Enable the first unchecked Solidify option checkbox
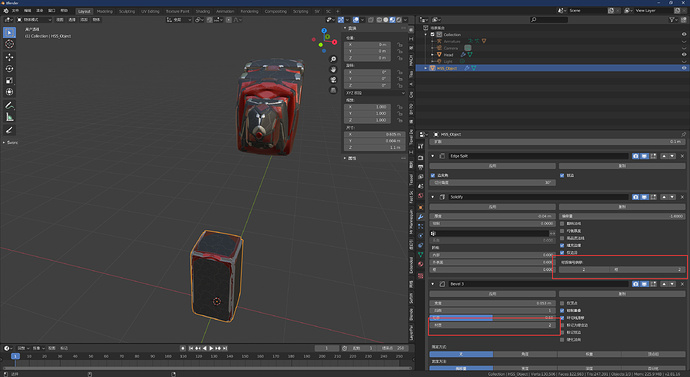Screen dimensions: 690x377 562,223
